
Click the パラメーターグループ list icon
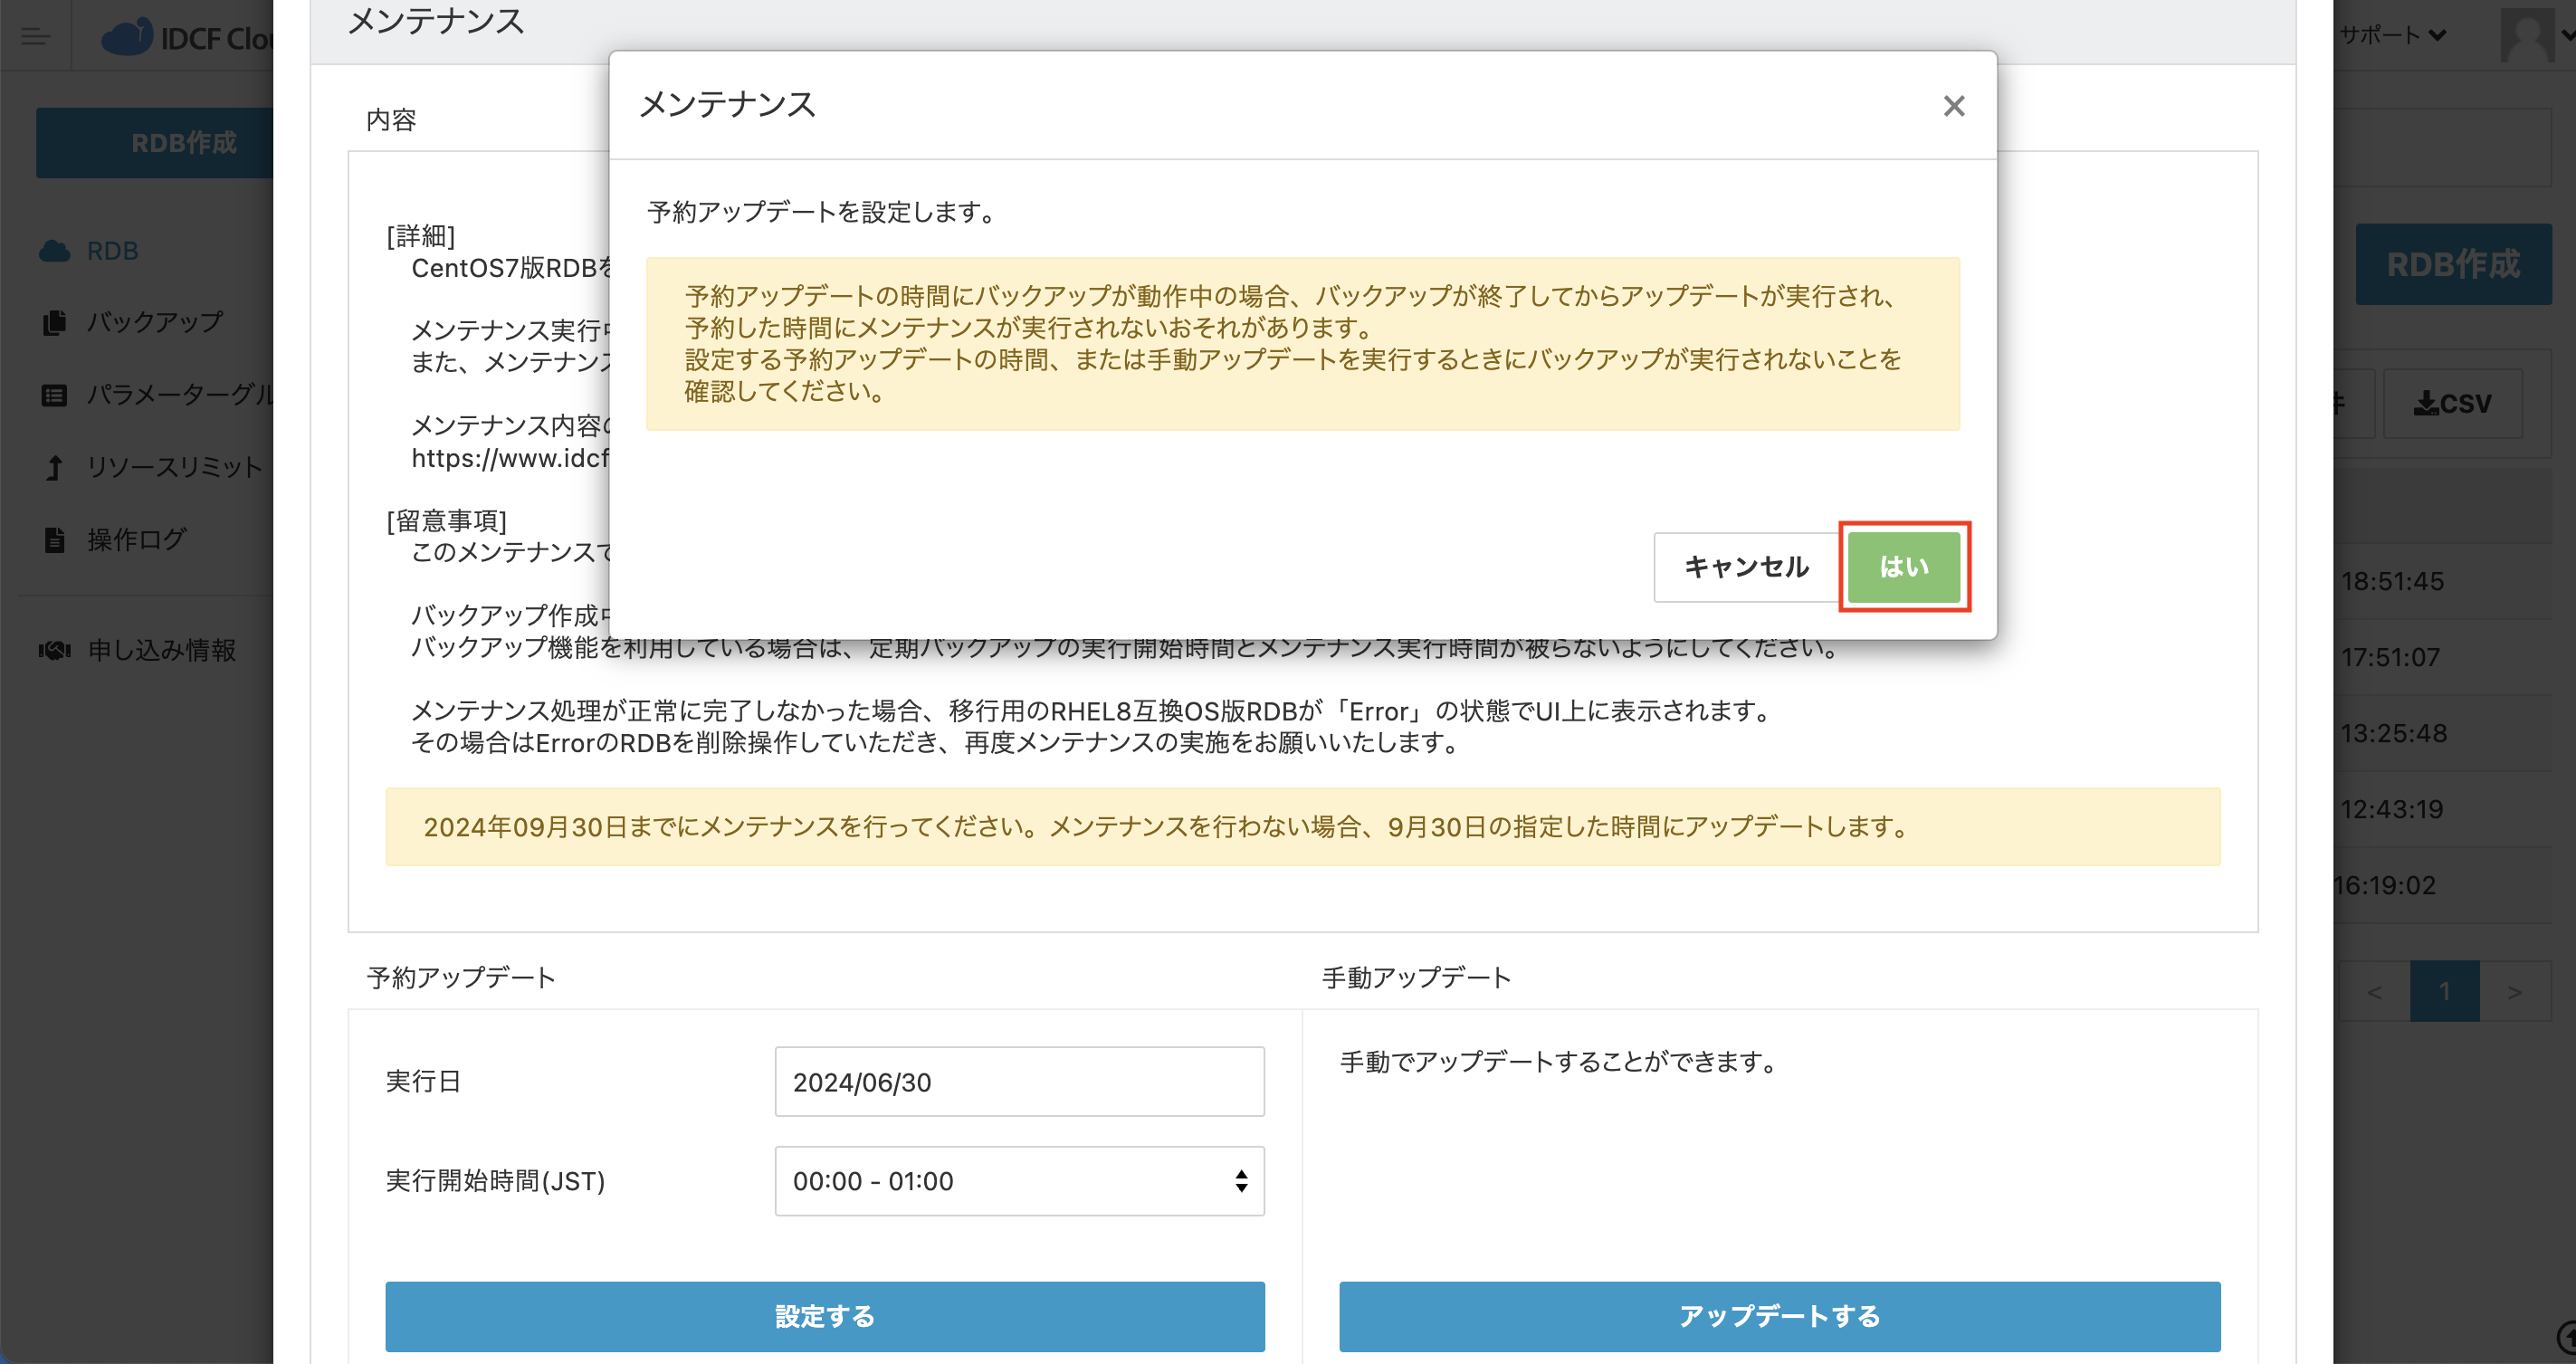coord(55,395)
